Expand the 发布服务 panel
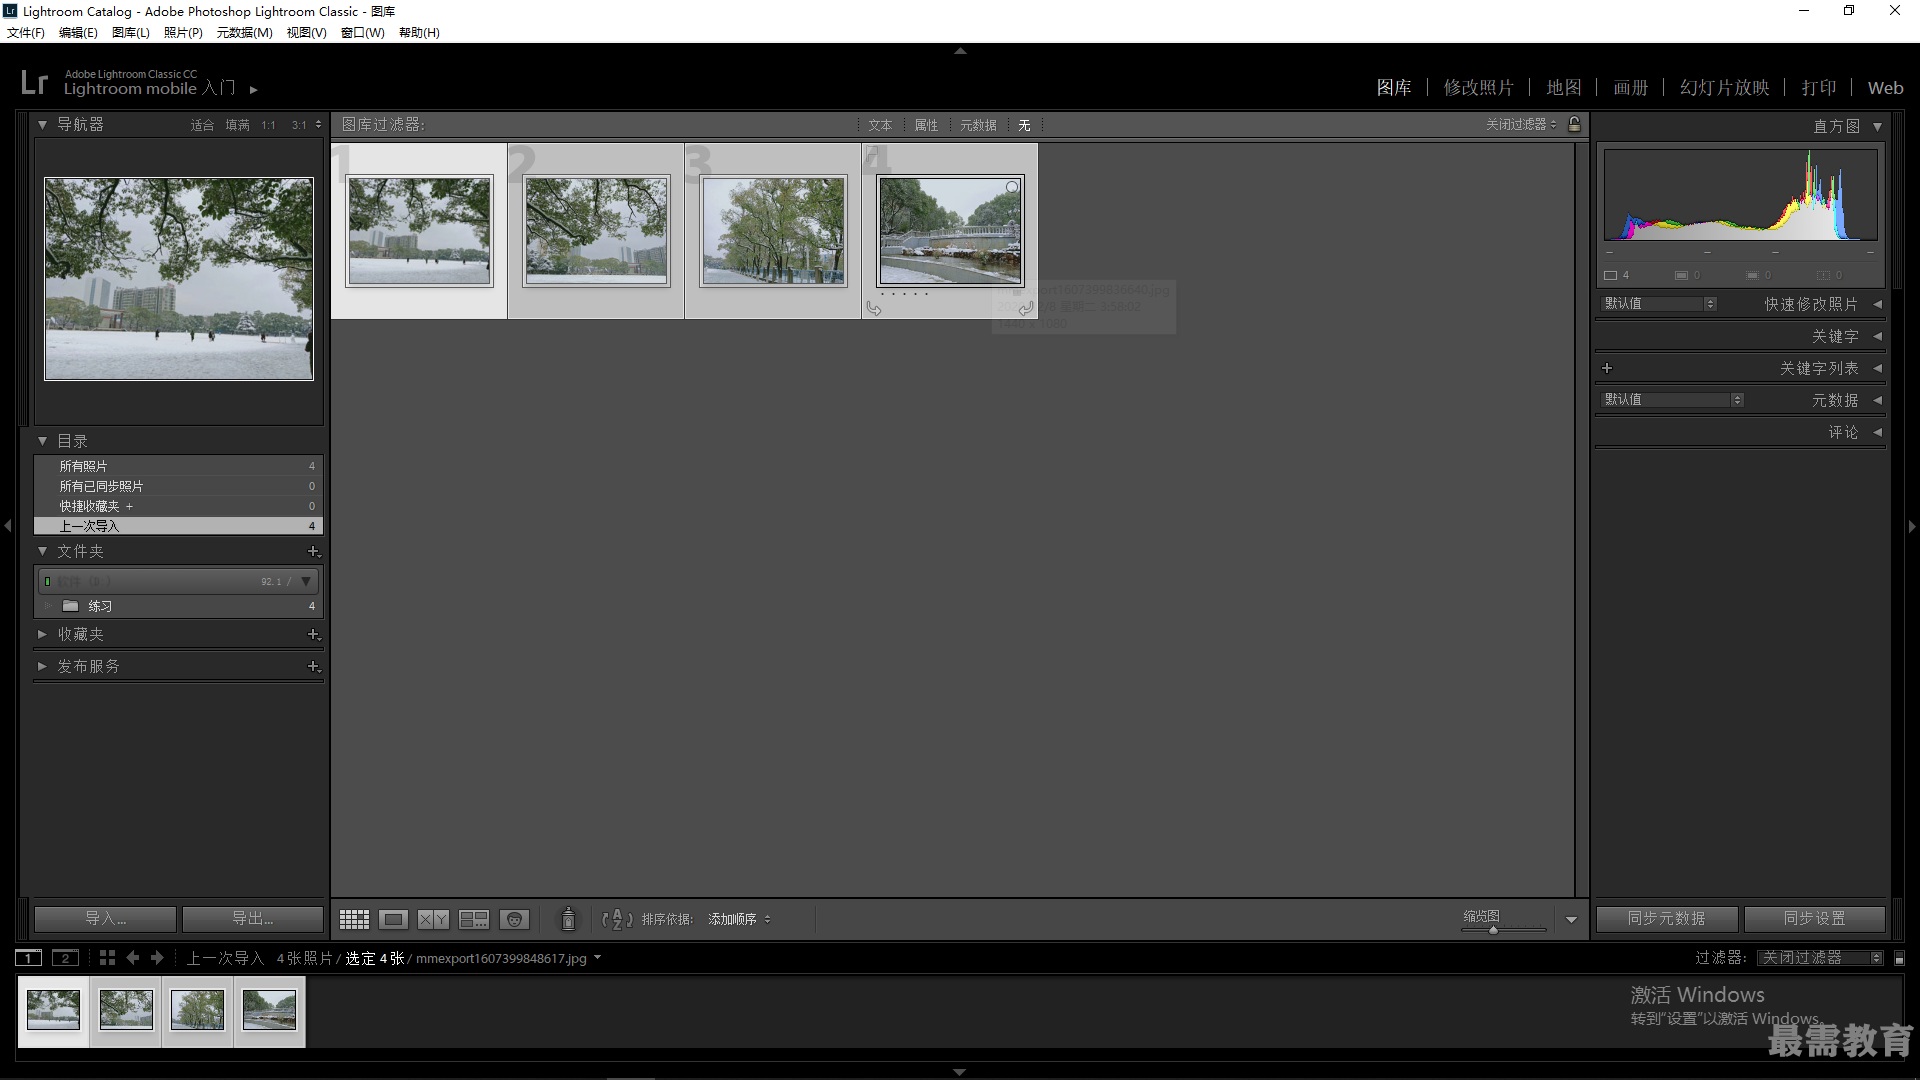The height and width of the screenshot is (1080, 1920). [x=42, y=666]
